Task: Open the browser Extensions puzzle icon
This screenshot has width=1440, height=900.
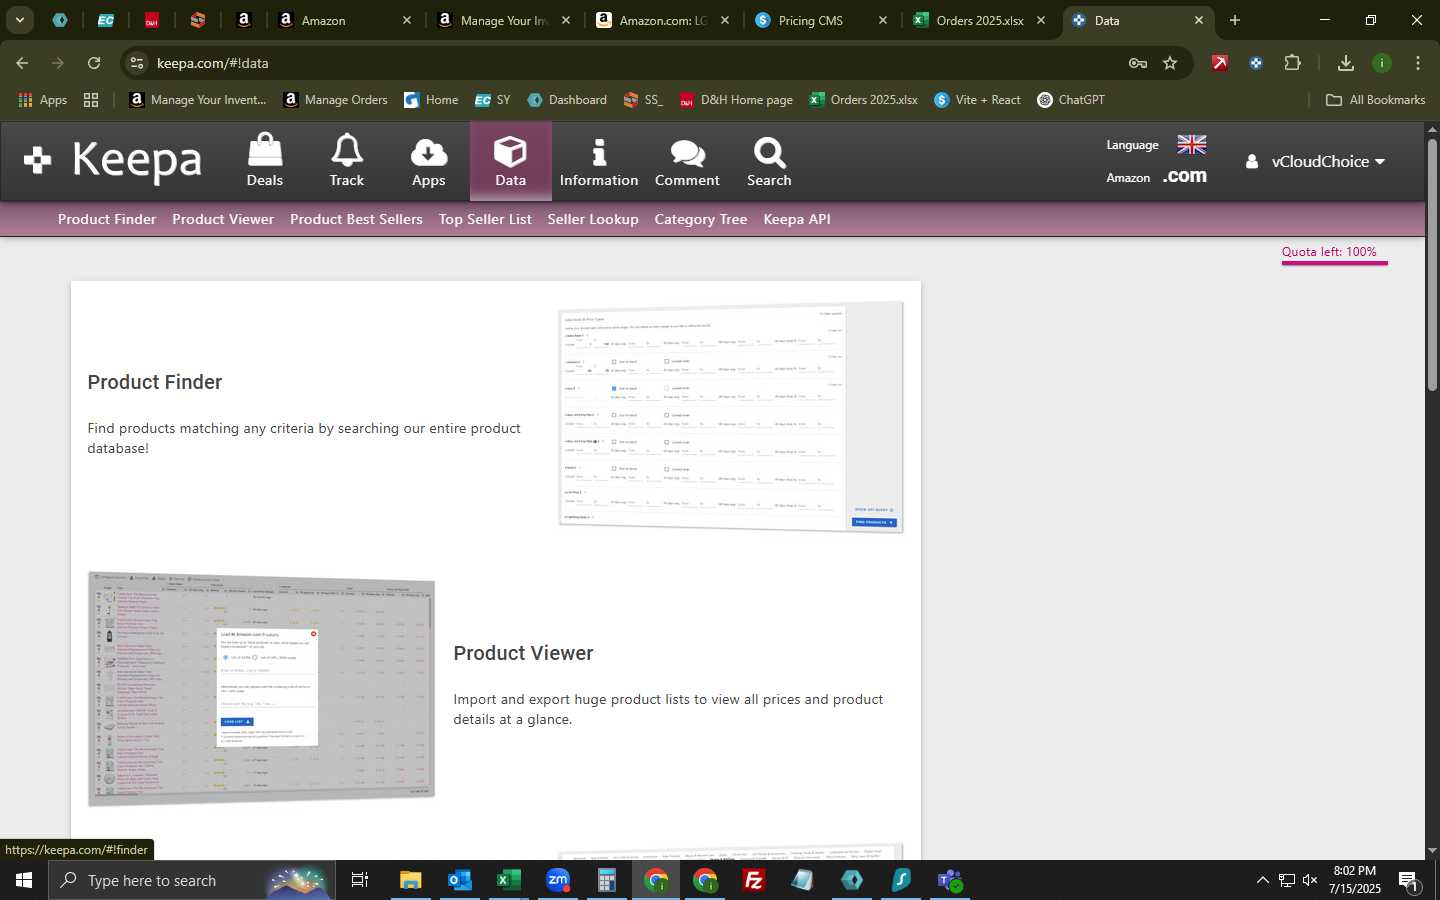Action: click(x=1292, y=63)
